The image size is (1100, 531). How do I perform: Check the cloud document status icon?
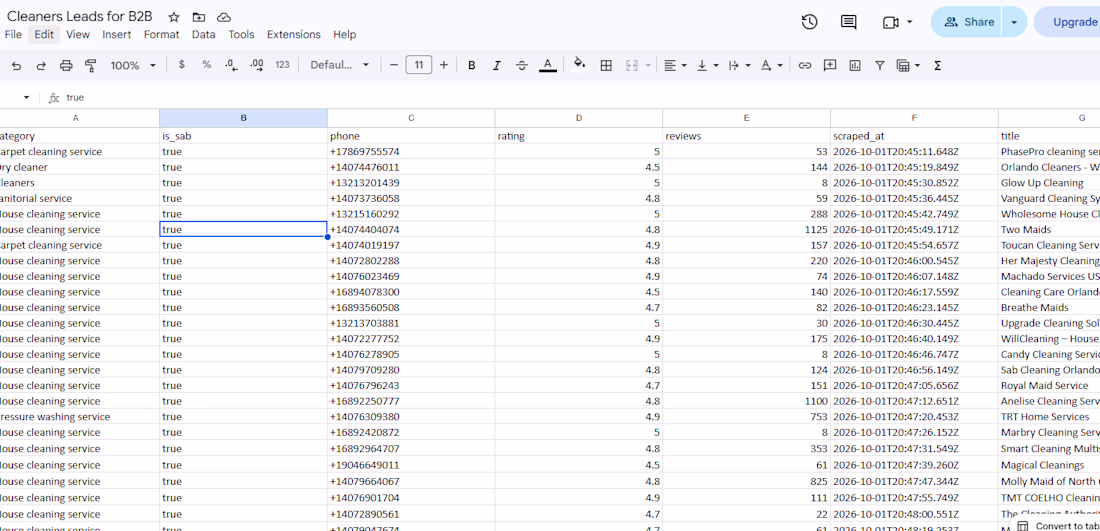[223, 18]
